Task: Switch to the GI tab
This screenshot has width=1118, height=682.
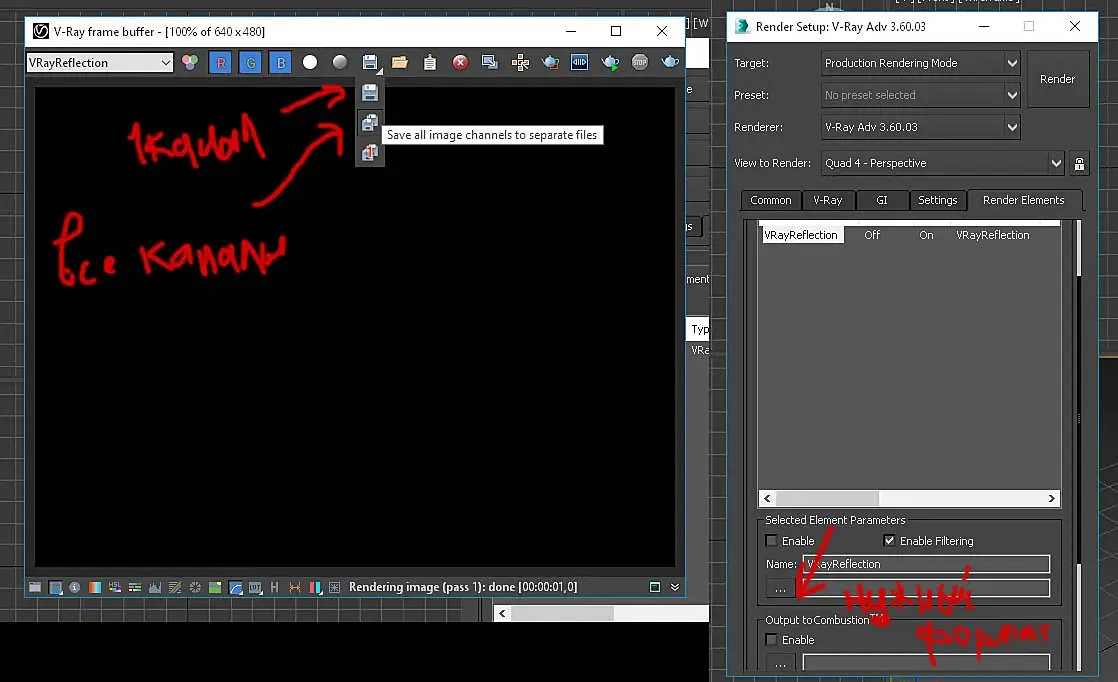Action: pyautogui.click(x=882, y=200)
